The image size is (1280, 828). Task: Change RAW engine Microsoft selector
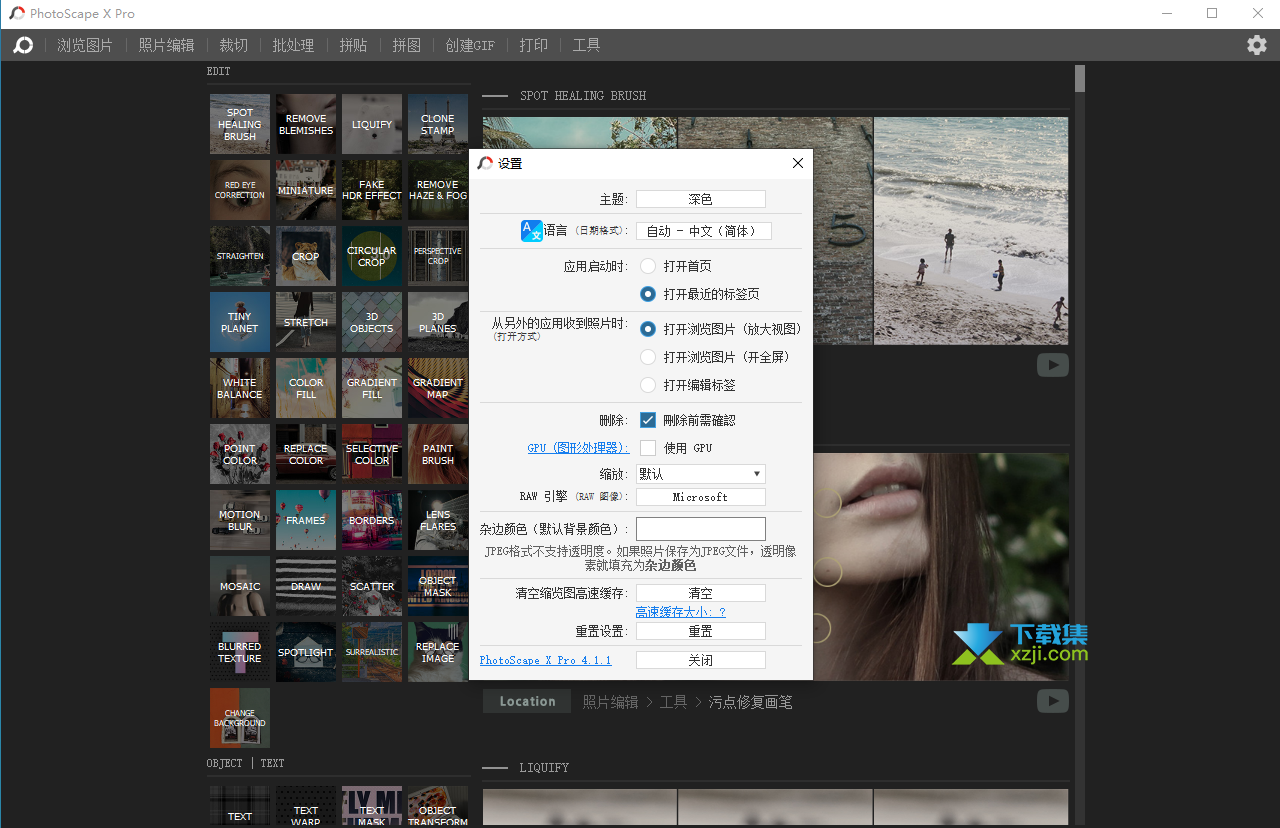(701, 497)
